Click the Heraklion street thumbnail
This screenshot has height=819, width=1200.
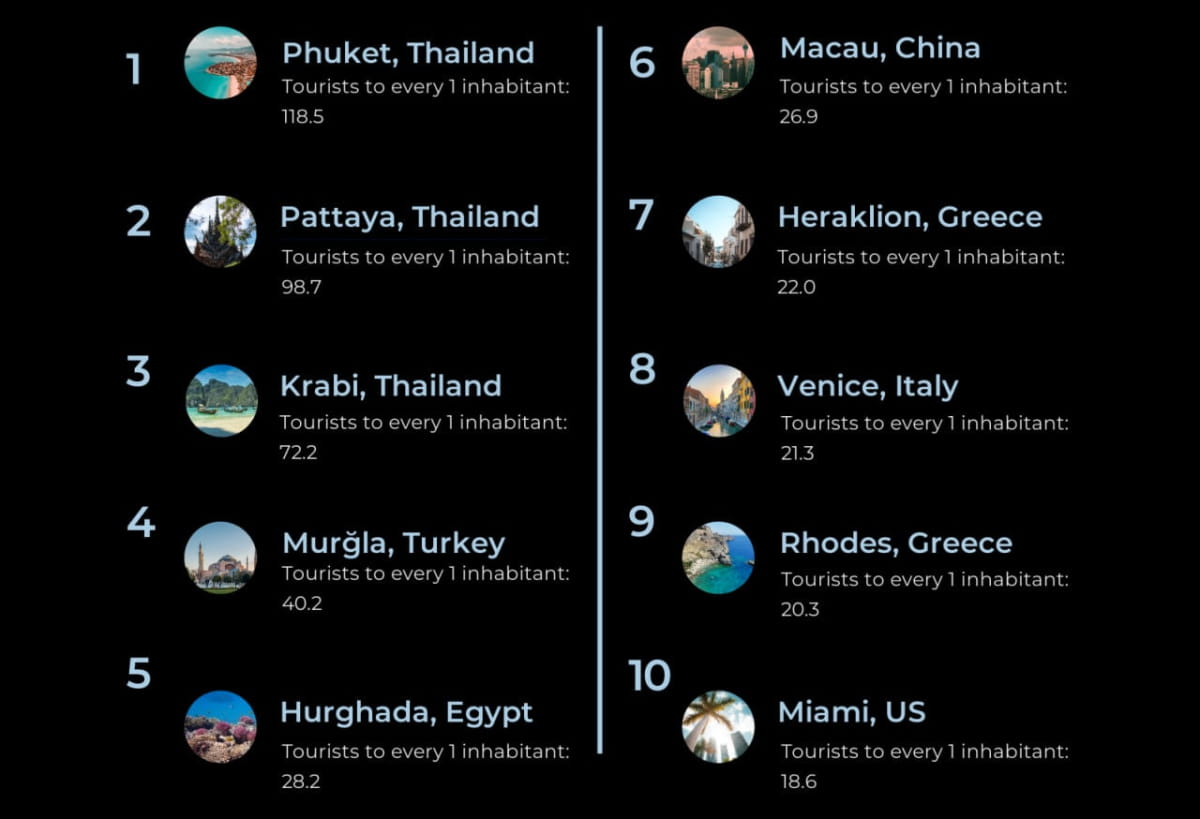(718, 231)
